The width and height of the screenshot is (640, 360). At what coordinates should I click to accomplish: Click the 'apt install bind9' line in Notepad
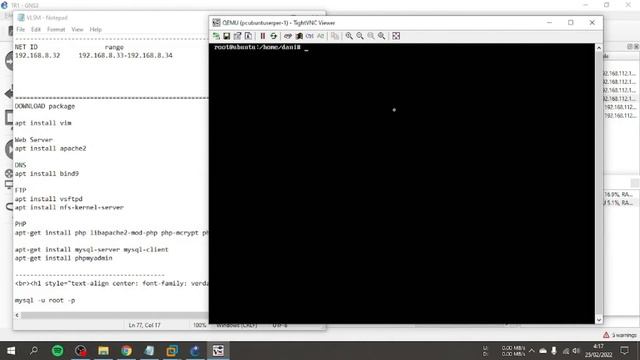pyautogui.click(x=47, y=173)
